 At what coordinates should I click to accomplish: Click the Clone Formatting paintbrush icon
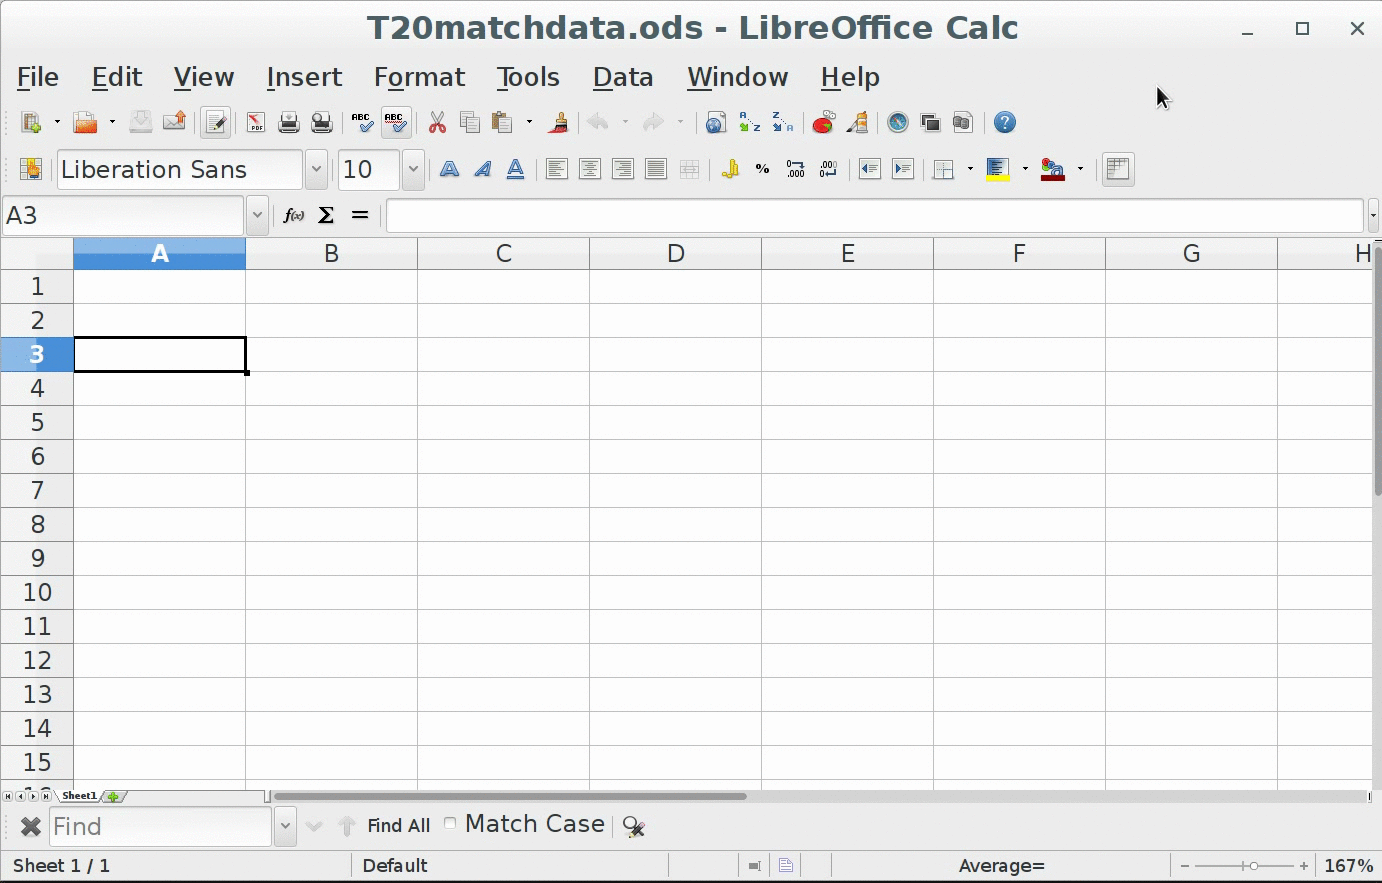point(558,123)
